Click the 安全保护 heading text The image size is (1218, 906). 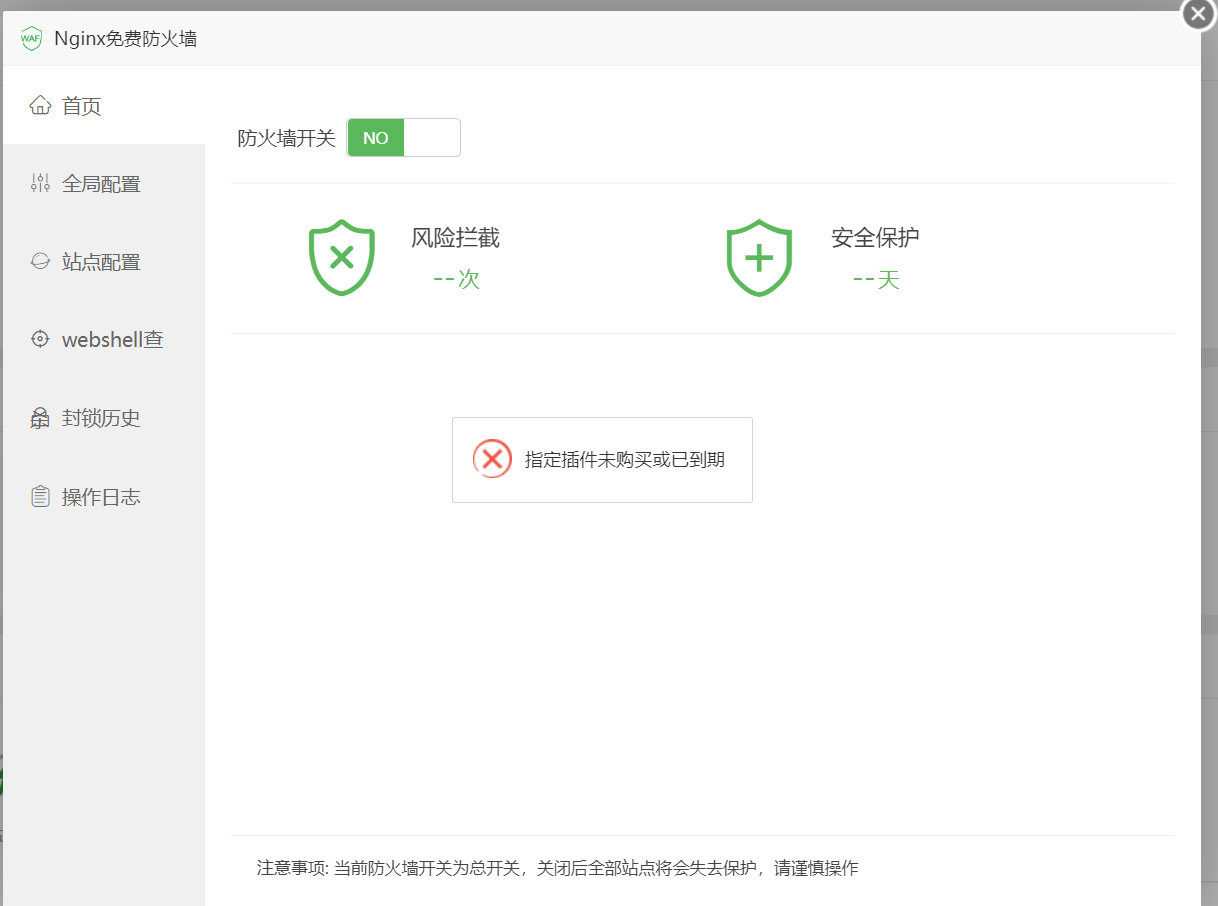(875, 238)
